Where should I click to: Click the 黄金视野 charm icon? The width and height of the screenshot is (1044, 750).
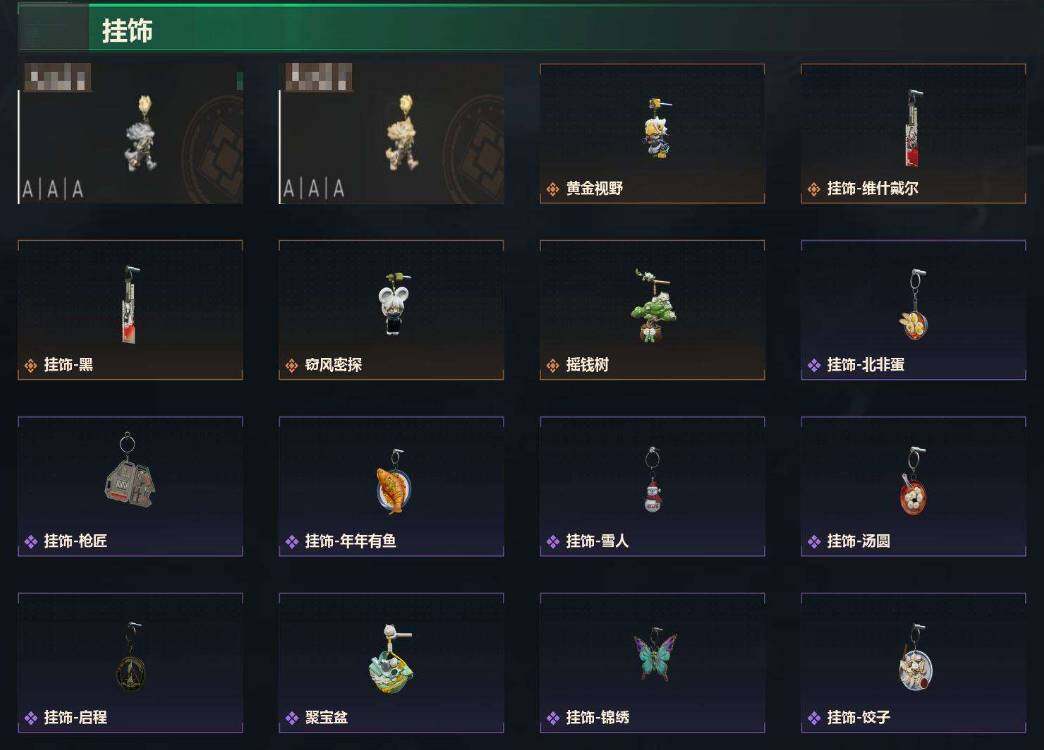[658, 128]
